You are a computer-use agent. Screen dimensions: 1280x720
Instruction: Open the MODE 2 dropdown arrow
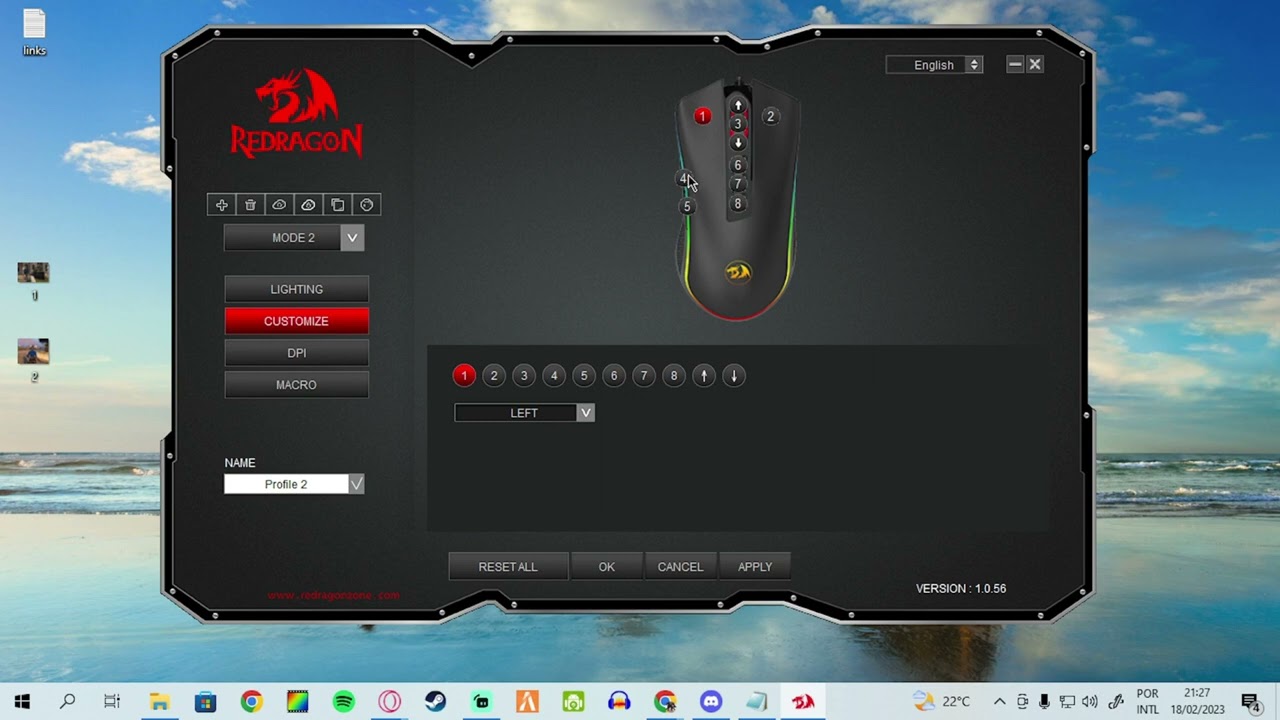click(352, 238)
